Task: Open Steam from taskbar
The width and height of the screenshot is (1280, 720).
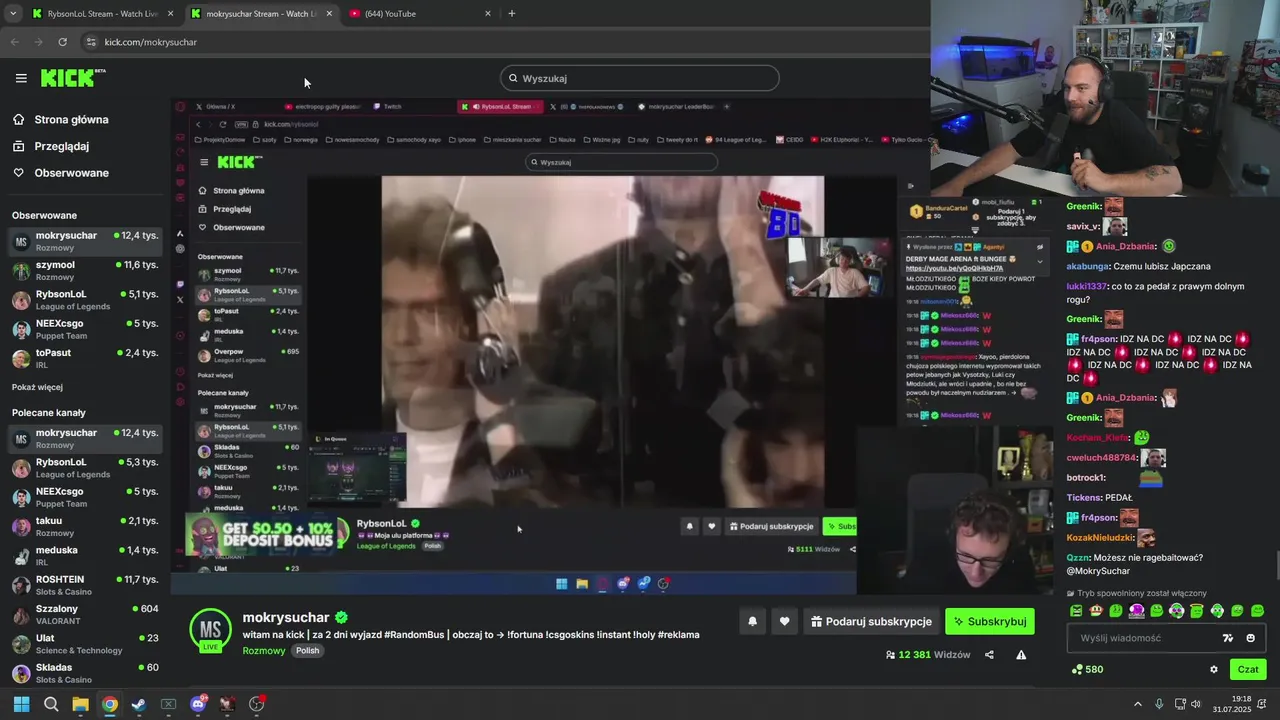Action: [x=139, y=704]
